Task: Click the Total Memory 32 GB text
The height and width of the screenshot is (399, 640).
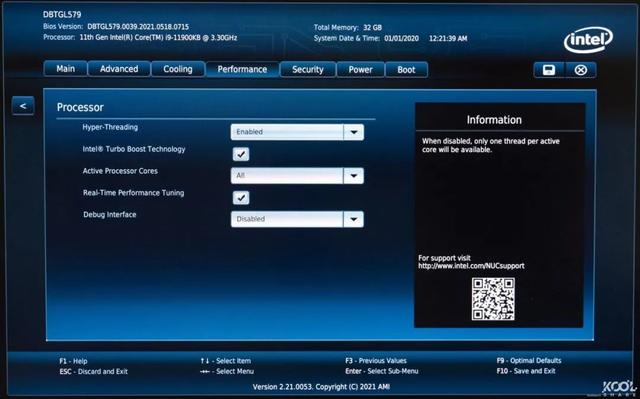Action: click(348, 28)
